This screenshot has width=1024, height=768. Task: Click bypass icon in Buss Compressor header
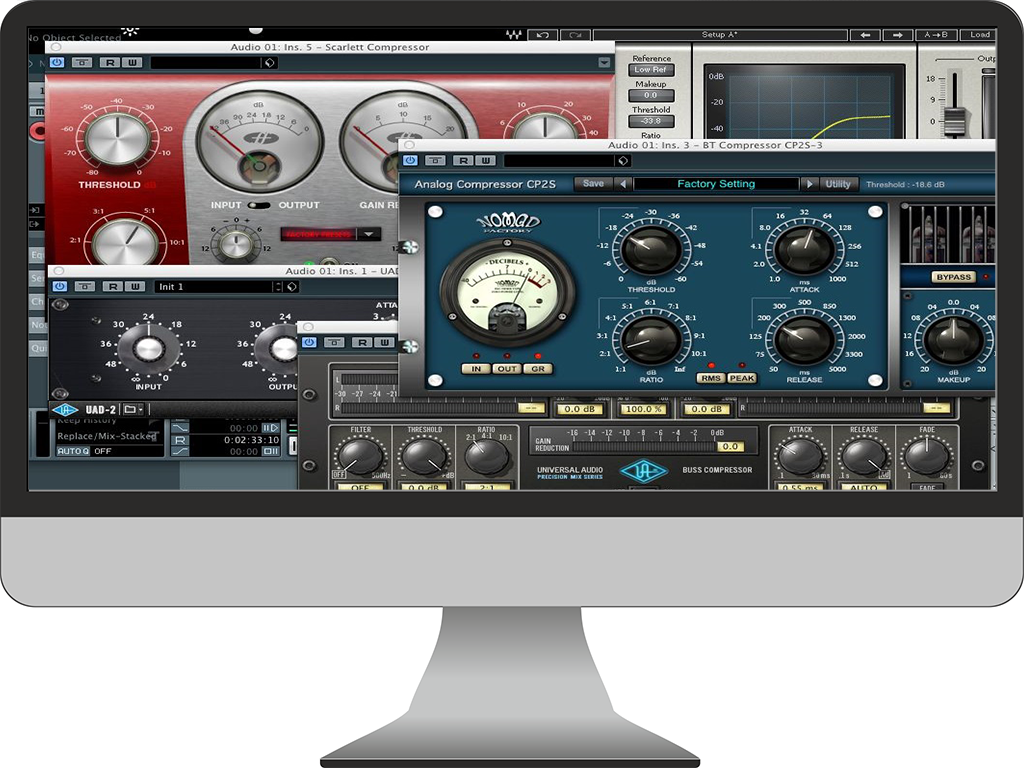tap(334, 342)
